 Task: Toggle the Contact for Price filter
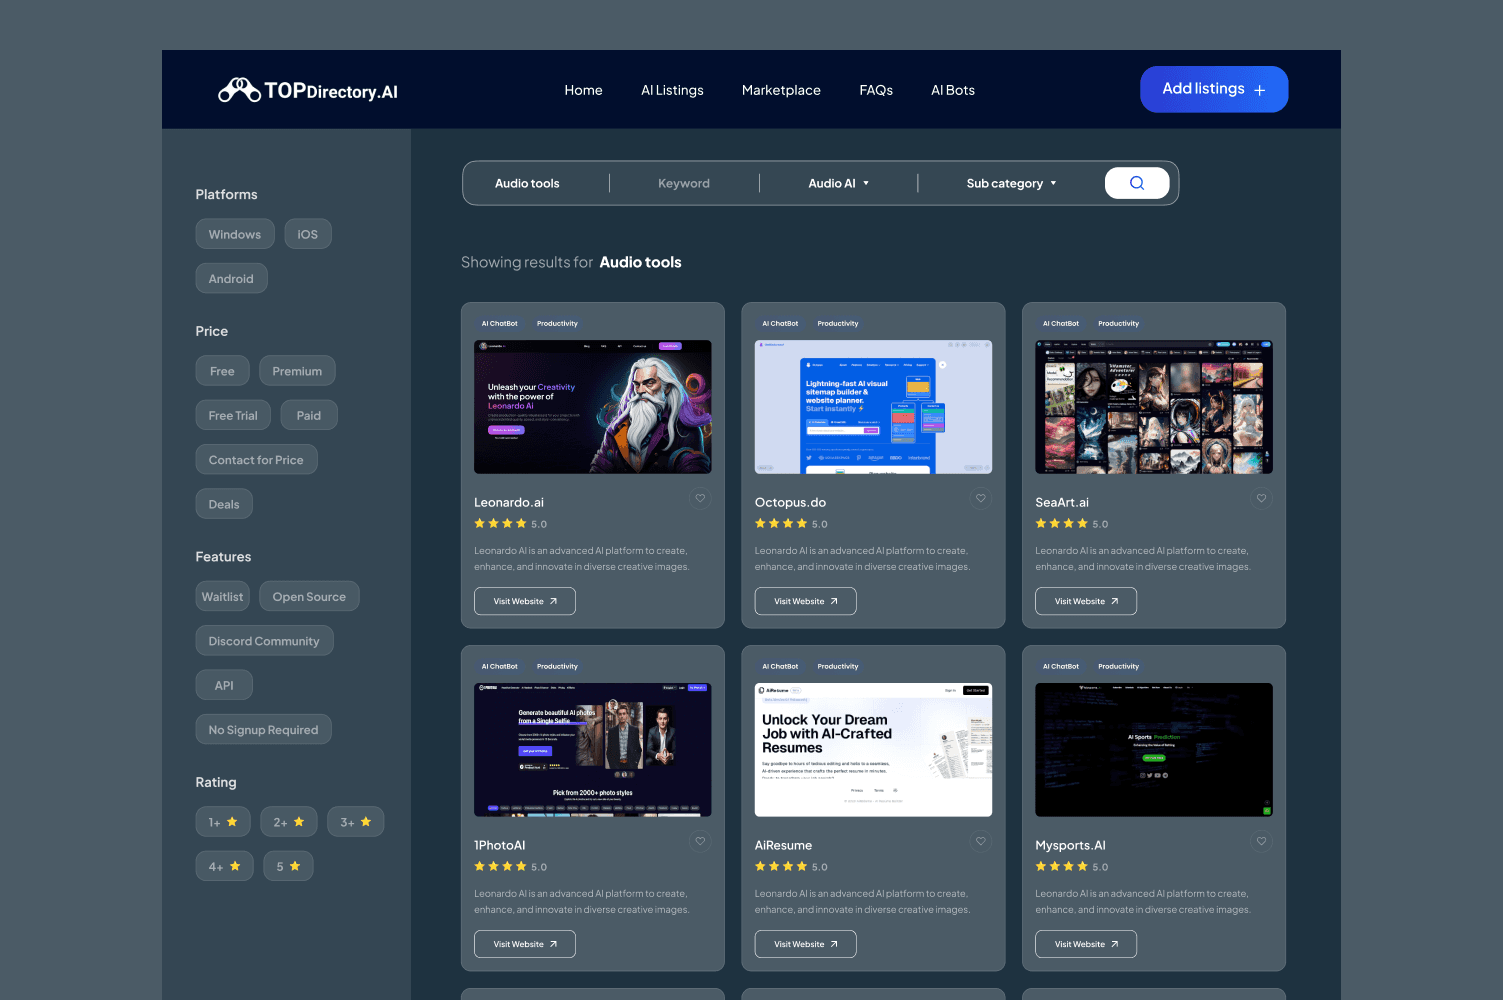256,460
